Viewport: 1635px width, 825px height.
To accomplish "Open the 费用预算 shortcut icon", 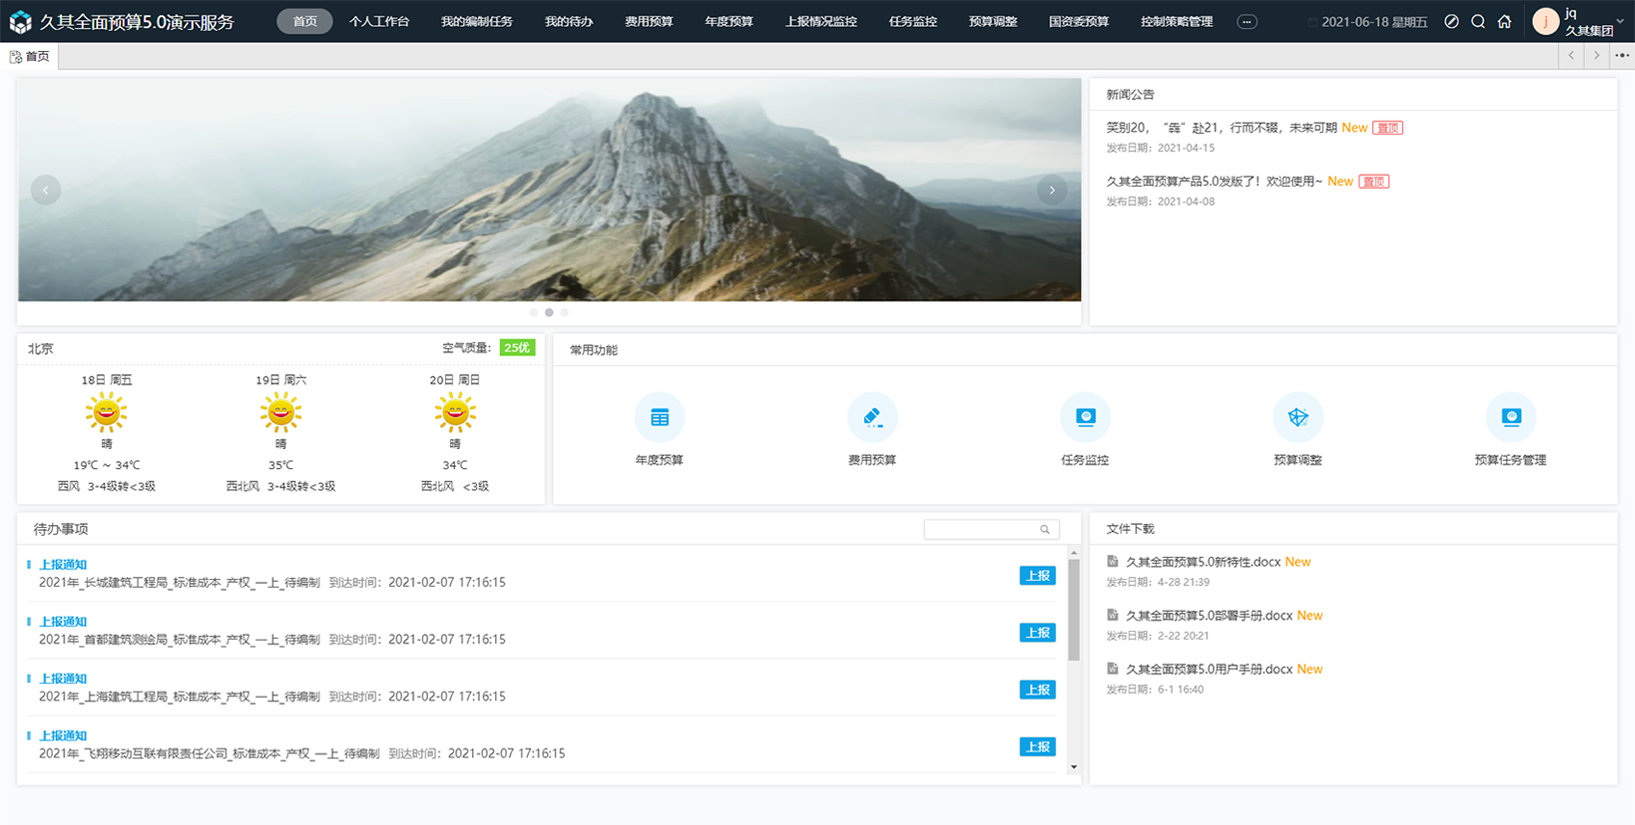I will pos(872,418).
